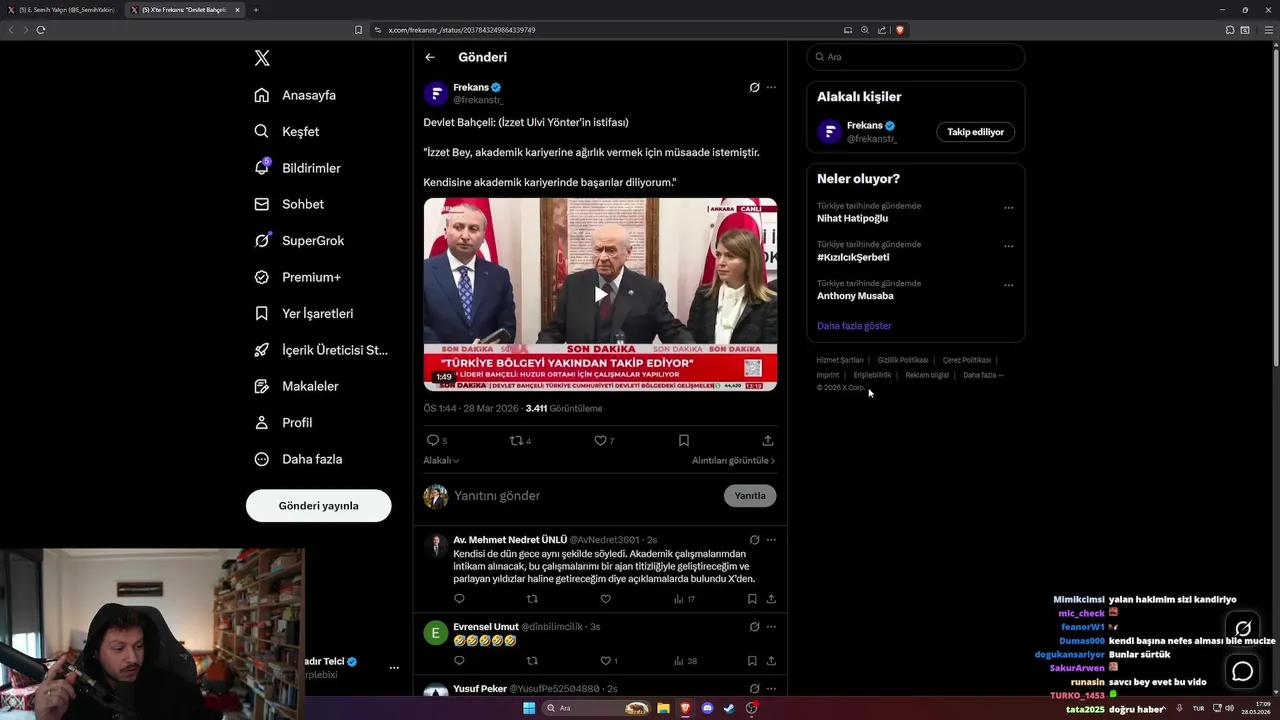Open Alıntıları görüntüle link
The width and height of the screenshot is (1280, 720).
point(733,461)
